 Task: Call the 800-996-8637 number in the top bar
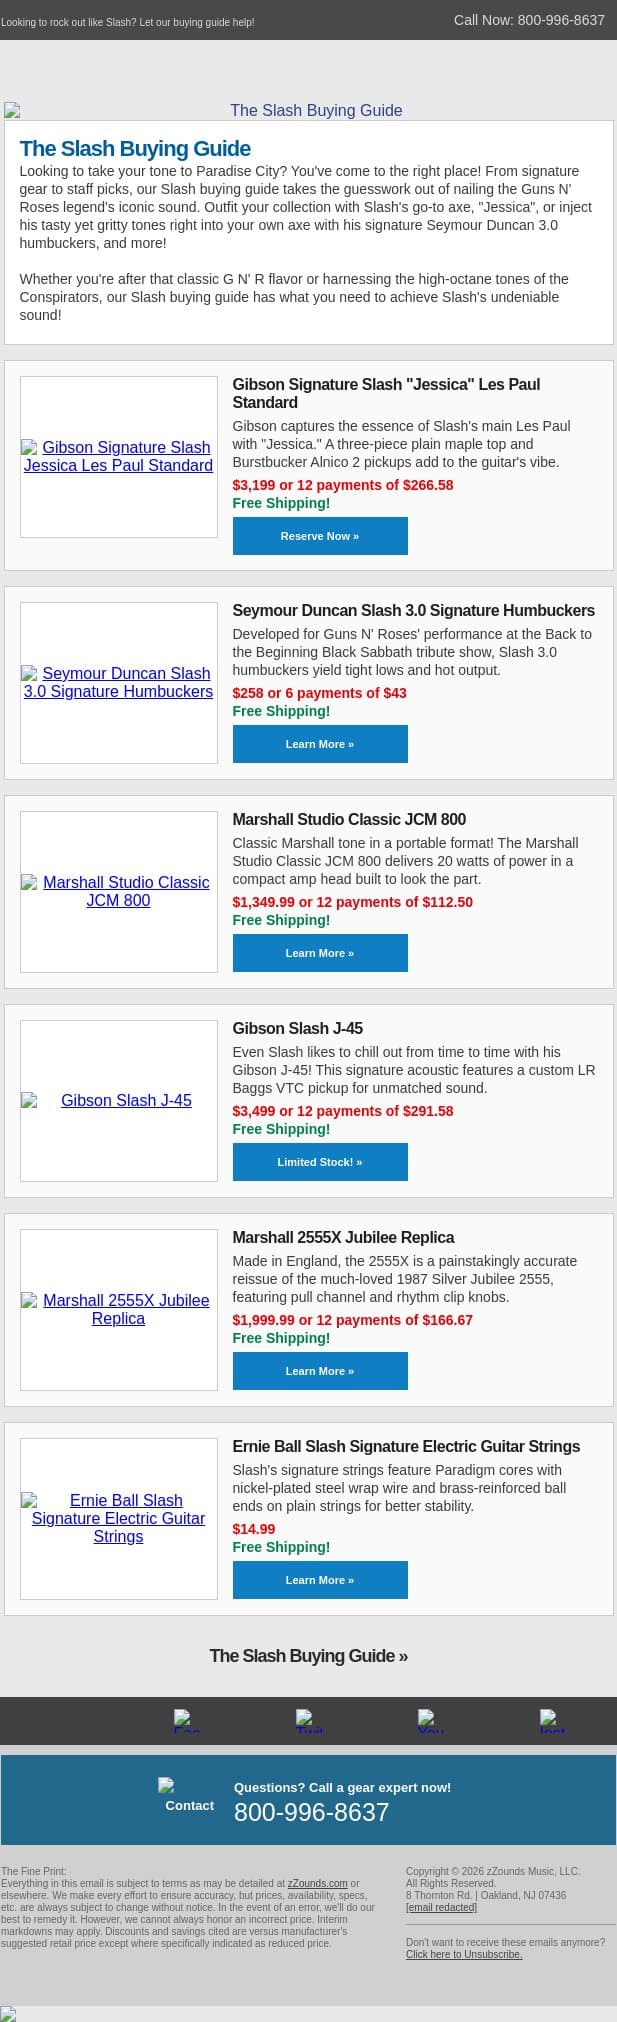[x=561, y=20]
